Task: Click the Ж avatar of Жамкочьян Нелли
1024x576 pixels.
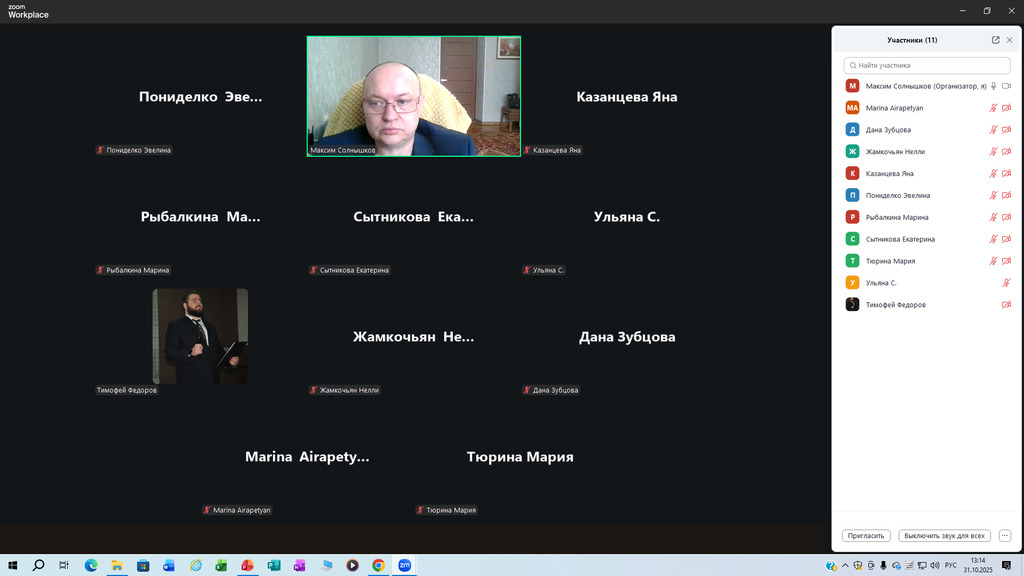Action: click(x=852, y=152)
